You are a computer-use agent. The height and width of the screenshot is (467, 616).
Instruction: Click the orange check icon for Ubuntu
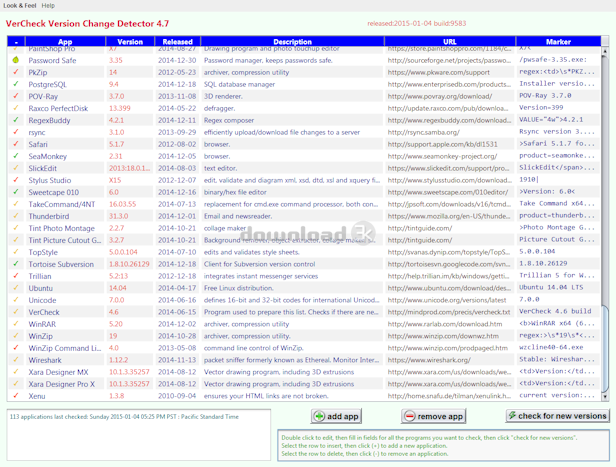coord(16,288)
